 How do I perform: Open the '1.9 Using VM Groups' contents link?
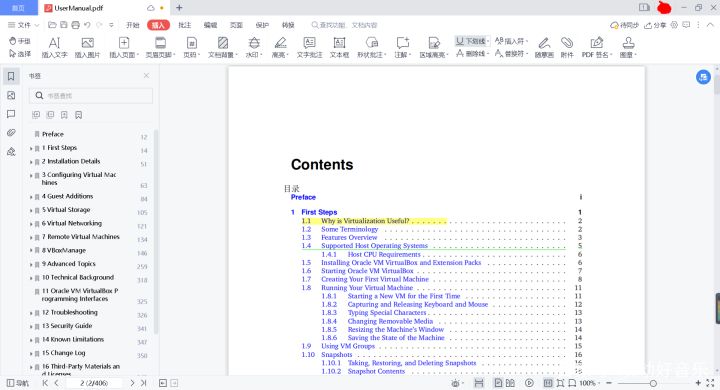coord(348,346)
